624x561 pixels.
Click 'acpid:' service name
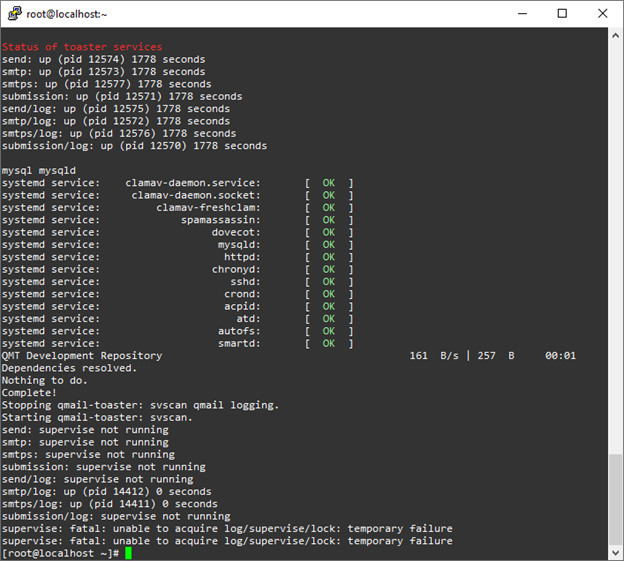point(242,306)
